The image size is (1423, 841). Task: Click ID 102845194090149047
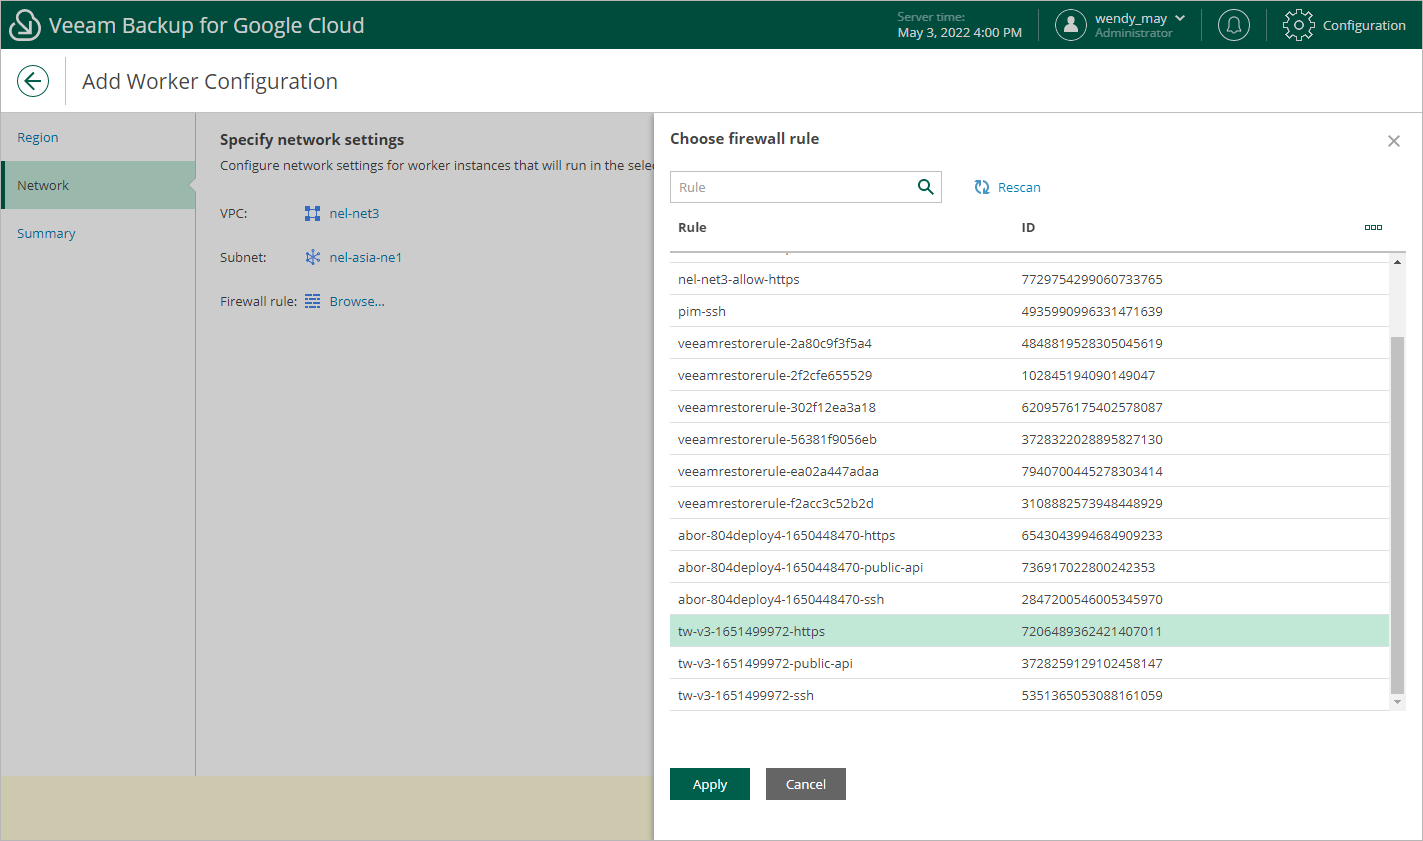point(1088,375)
